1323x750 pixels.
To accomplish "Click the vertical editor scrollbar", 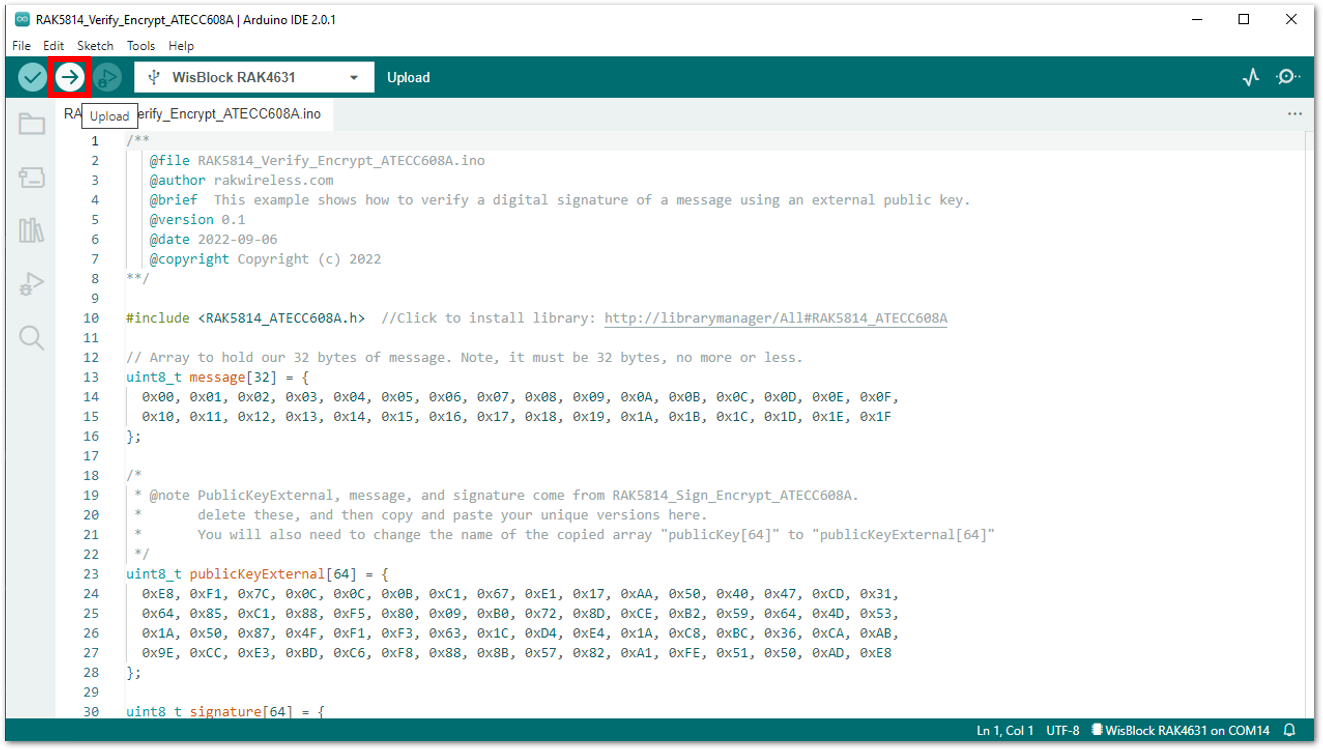I will tap(1310, 425).
